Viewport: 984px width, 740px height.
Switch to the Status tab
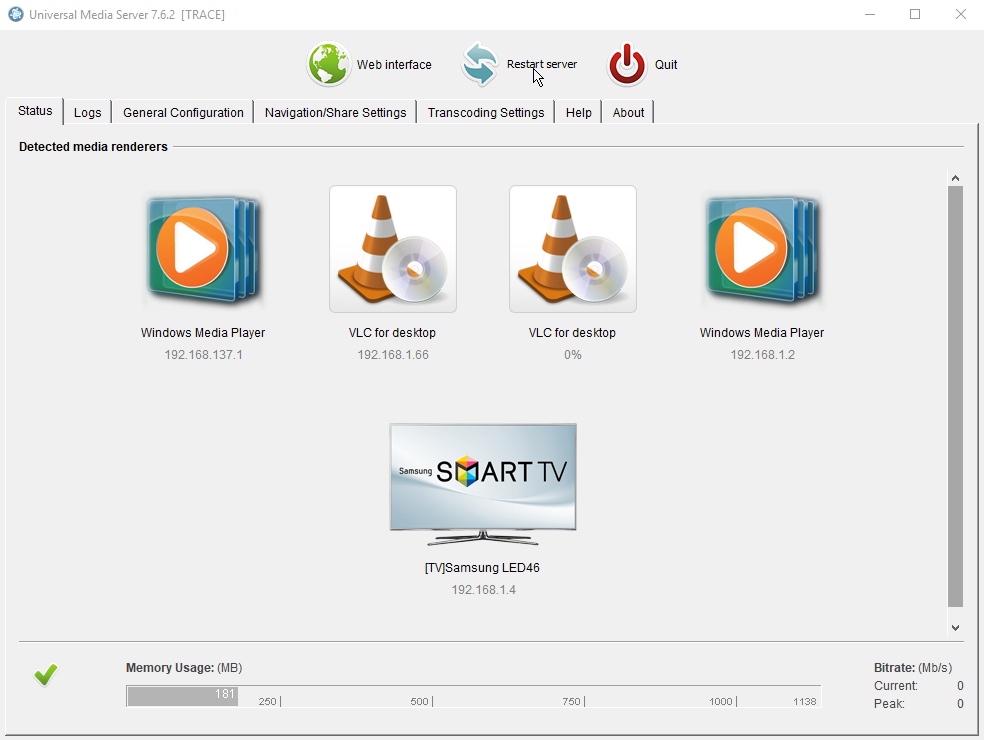(35, 111)
